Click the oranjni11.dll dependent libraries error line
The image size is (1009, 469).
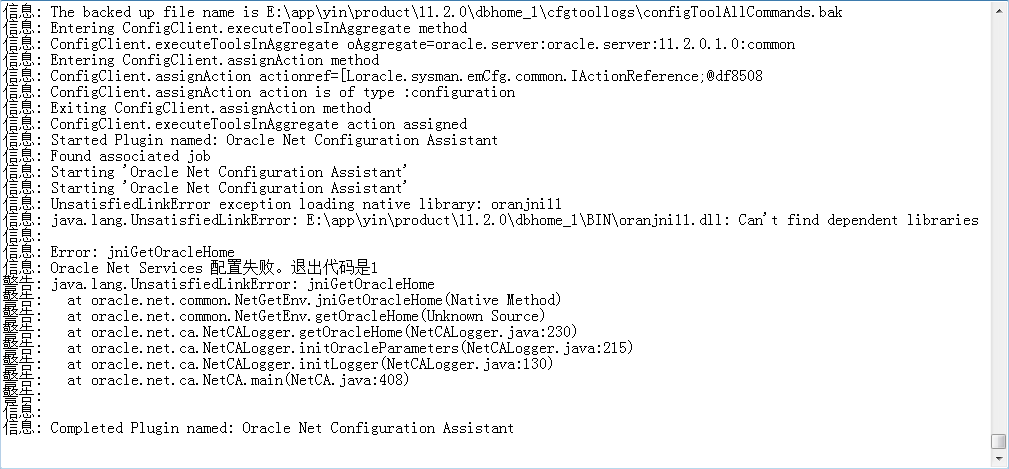pos(491,220)
